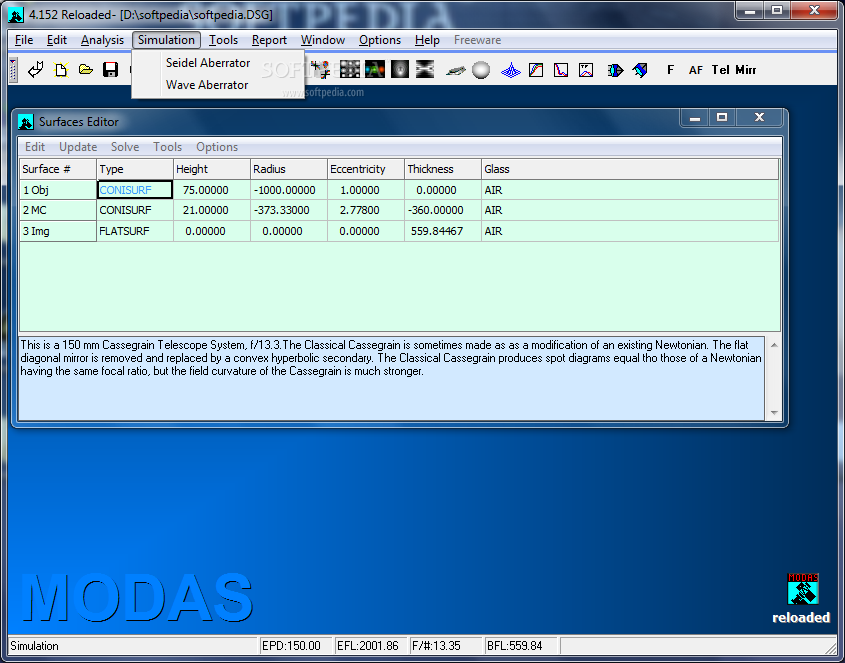
Task: Click the Thickness value 559.84467
Action: click(443, 231)
